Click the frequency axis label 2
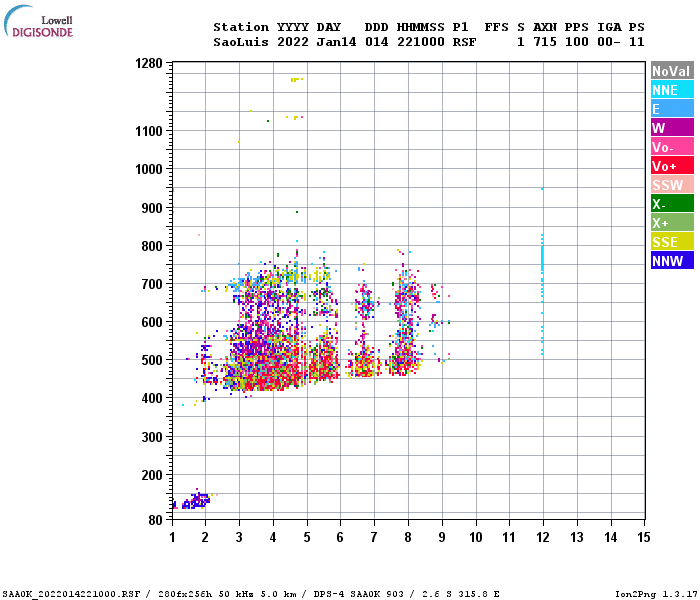The image size is (700, 600). (205, 537)
